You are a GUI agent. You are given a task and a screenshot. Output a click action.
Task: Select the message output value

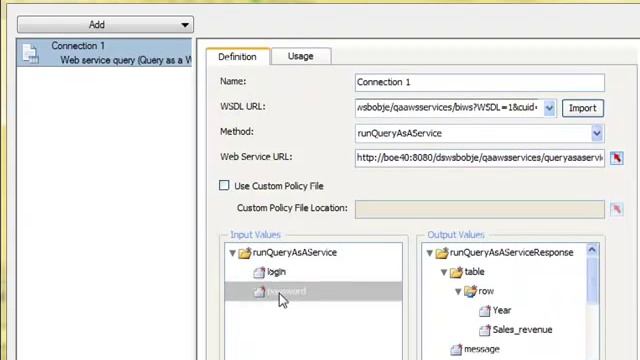coord(482,349)
